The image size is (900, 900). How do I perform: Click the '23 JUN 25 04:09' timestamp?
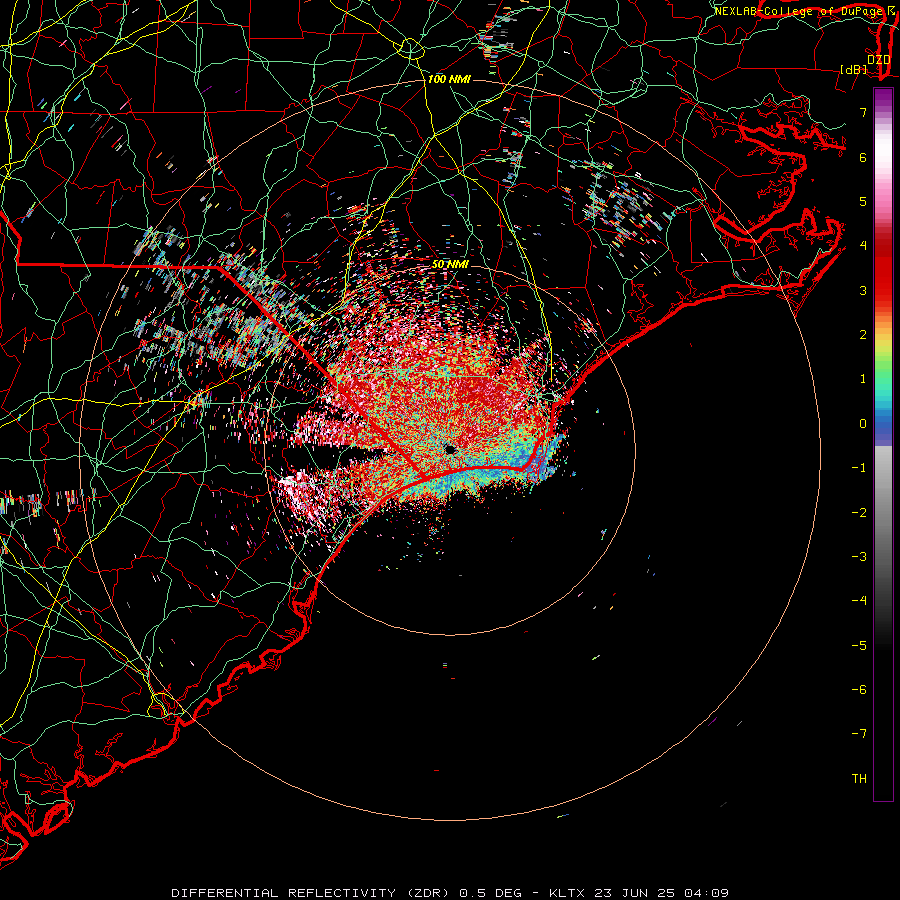coord(661,893)
